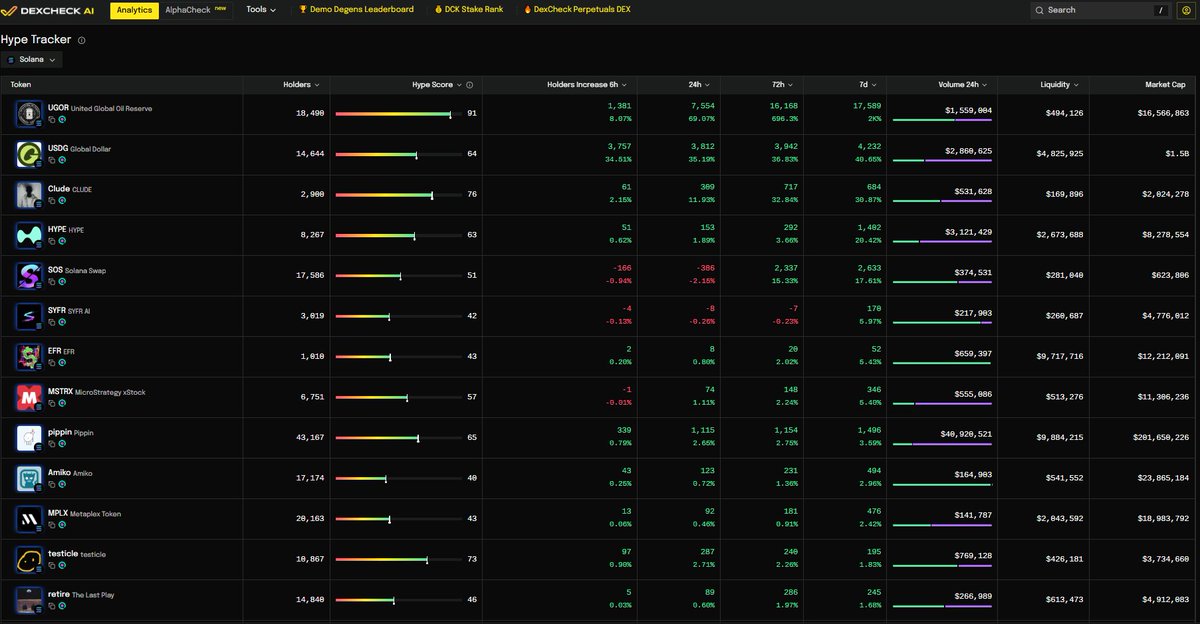
Task: Open the user profile icon
Action: tap(1186, 10)
